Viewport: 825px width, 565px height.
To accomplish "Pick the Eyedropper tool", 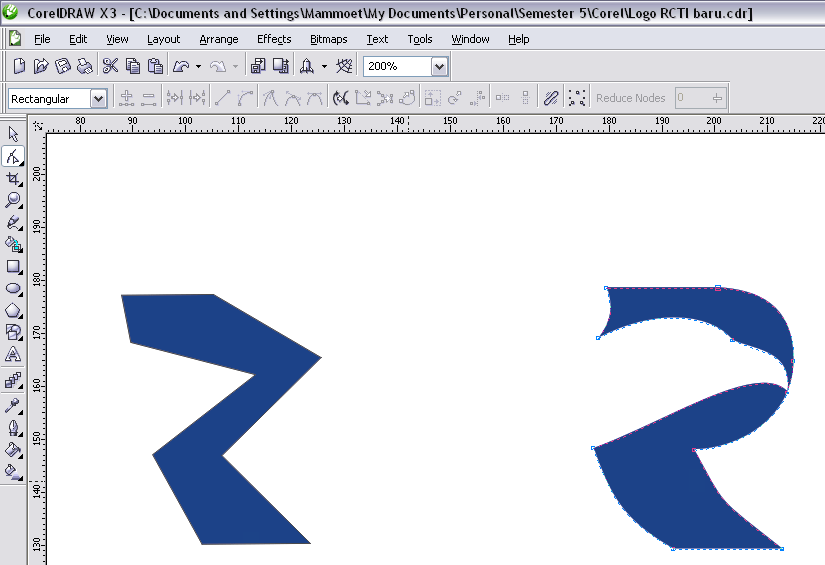I will pyautogui.click(x=13, y=406).
